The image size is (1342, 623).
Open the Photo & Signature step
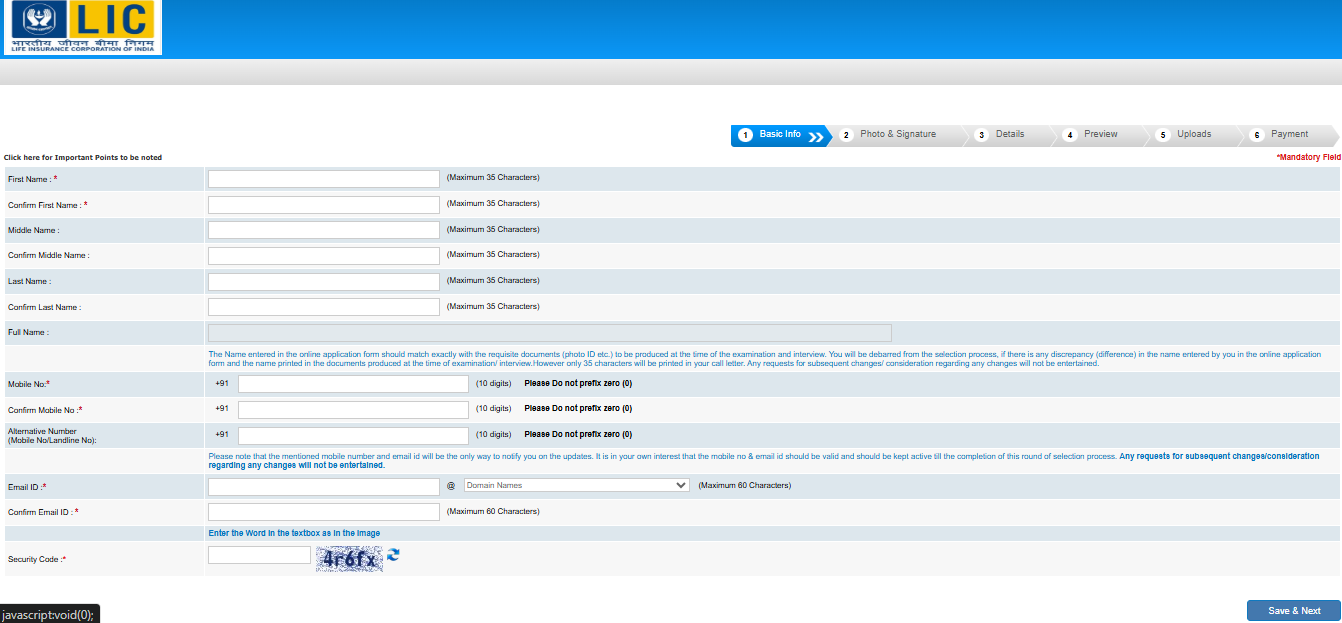tap(897, 135)
